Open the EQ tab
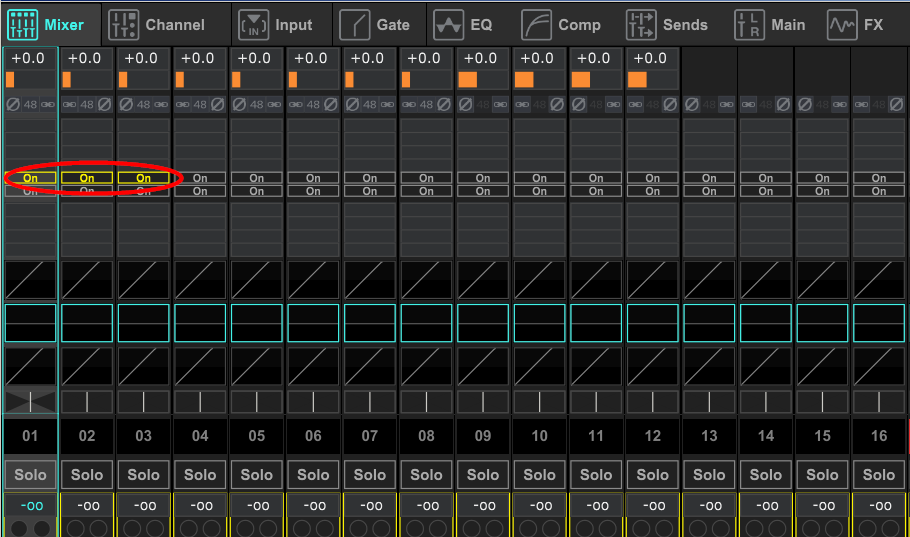This screenshot has width=910, height=537. [463, 25]
